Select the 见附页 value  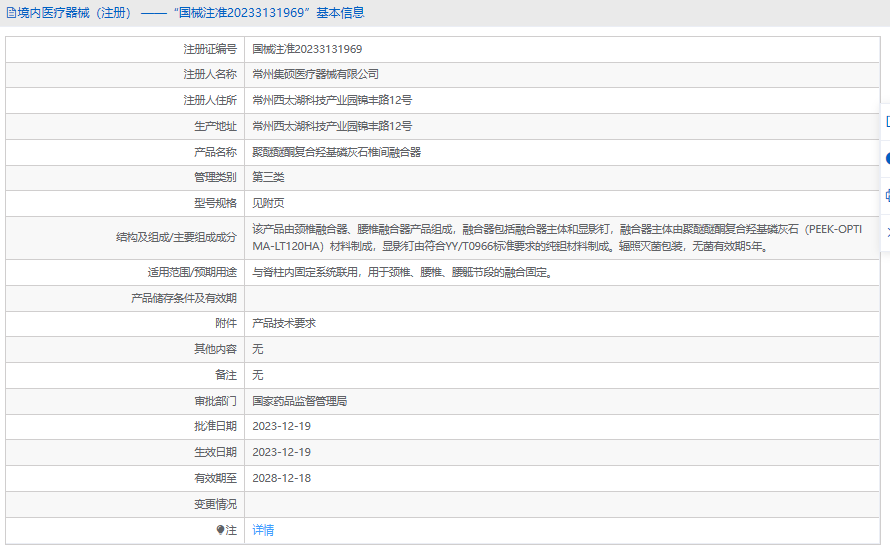coord(268,203)
